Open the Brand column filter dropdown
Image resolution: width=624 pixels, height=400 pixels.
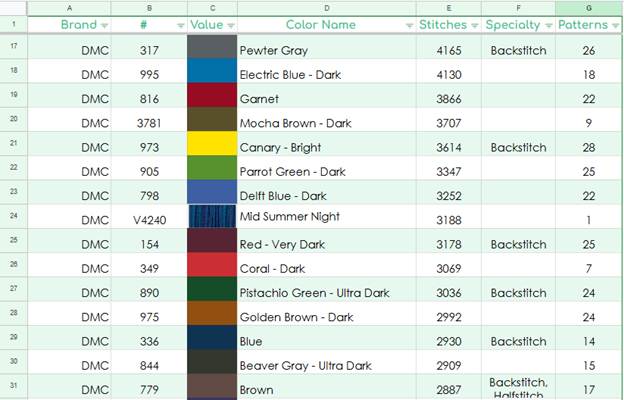click(x=103, y=25)
